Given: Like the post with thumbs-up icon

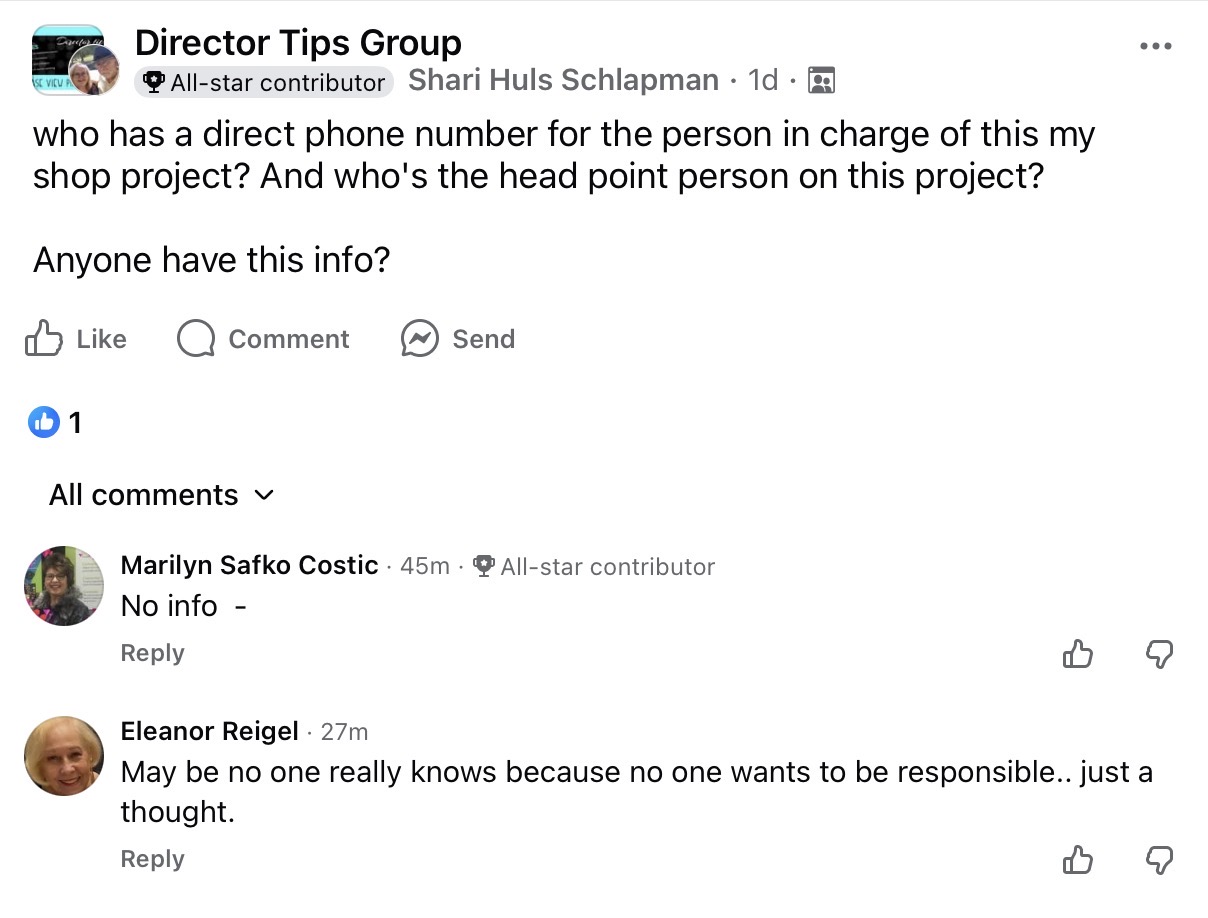Looking at the screenshot, I should pos(44,339).
